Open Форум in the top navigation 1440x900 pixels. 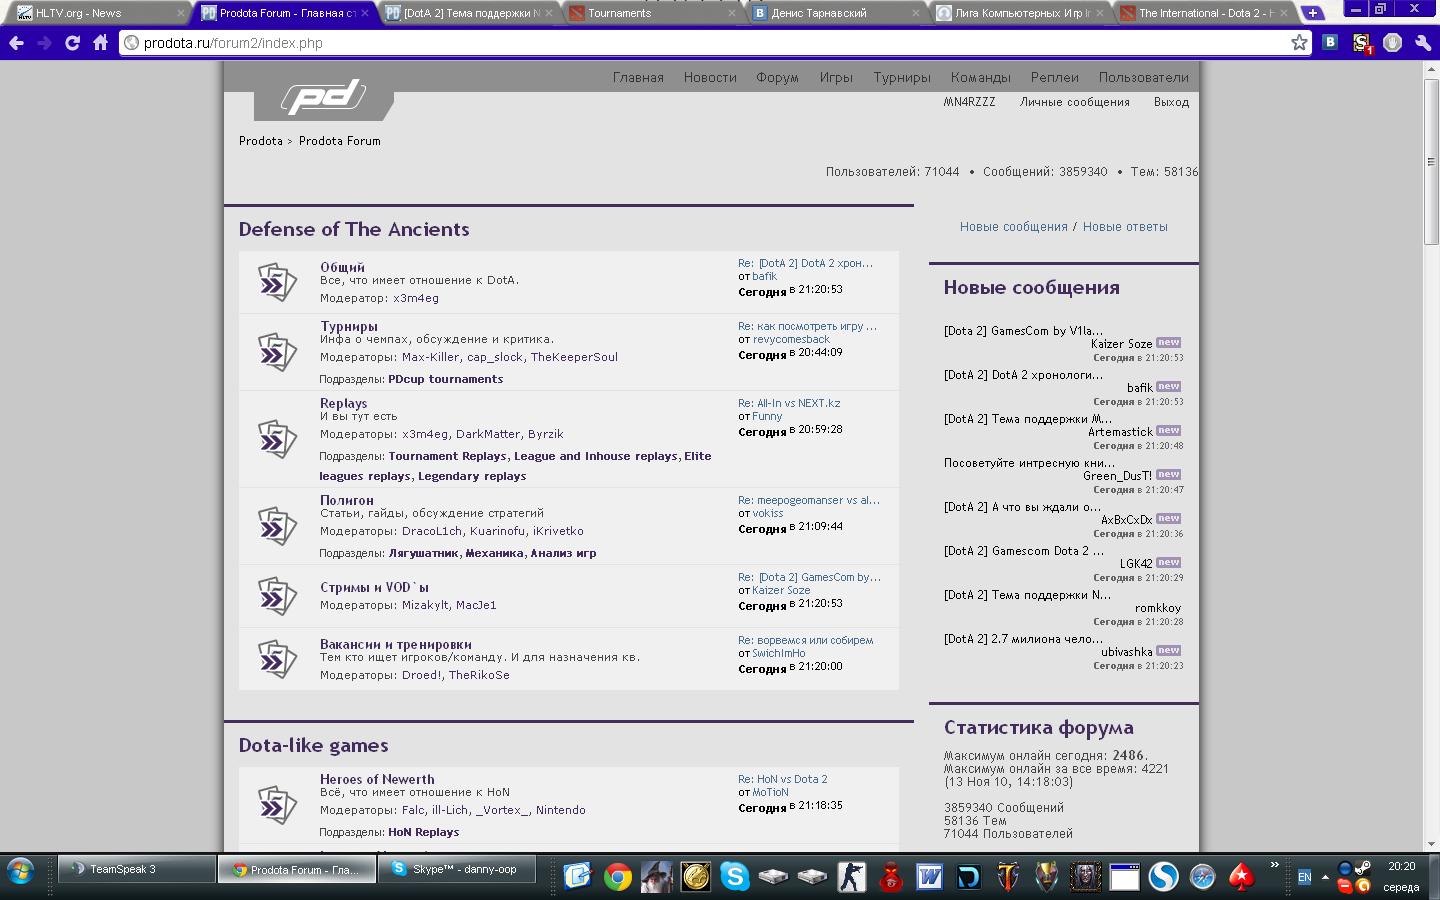click(777, 77)
